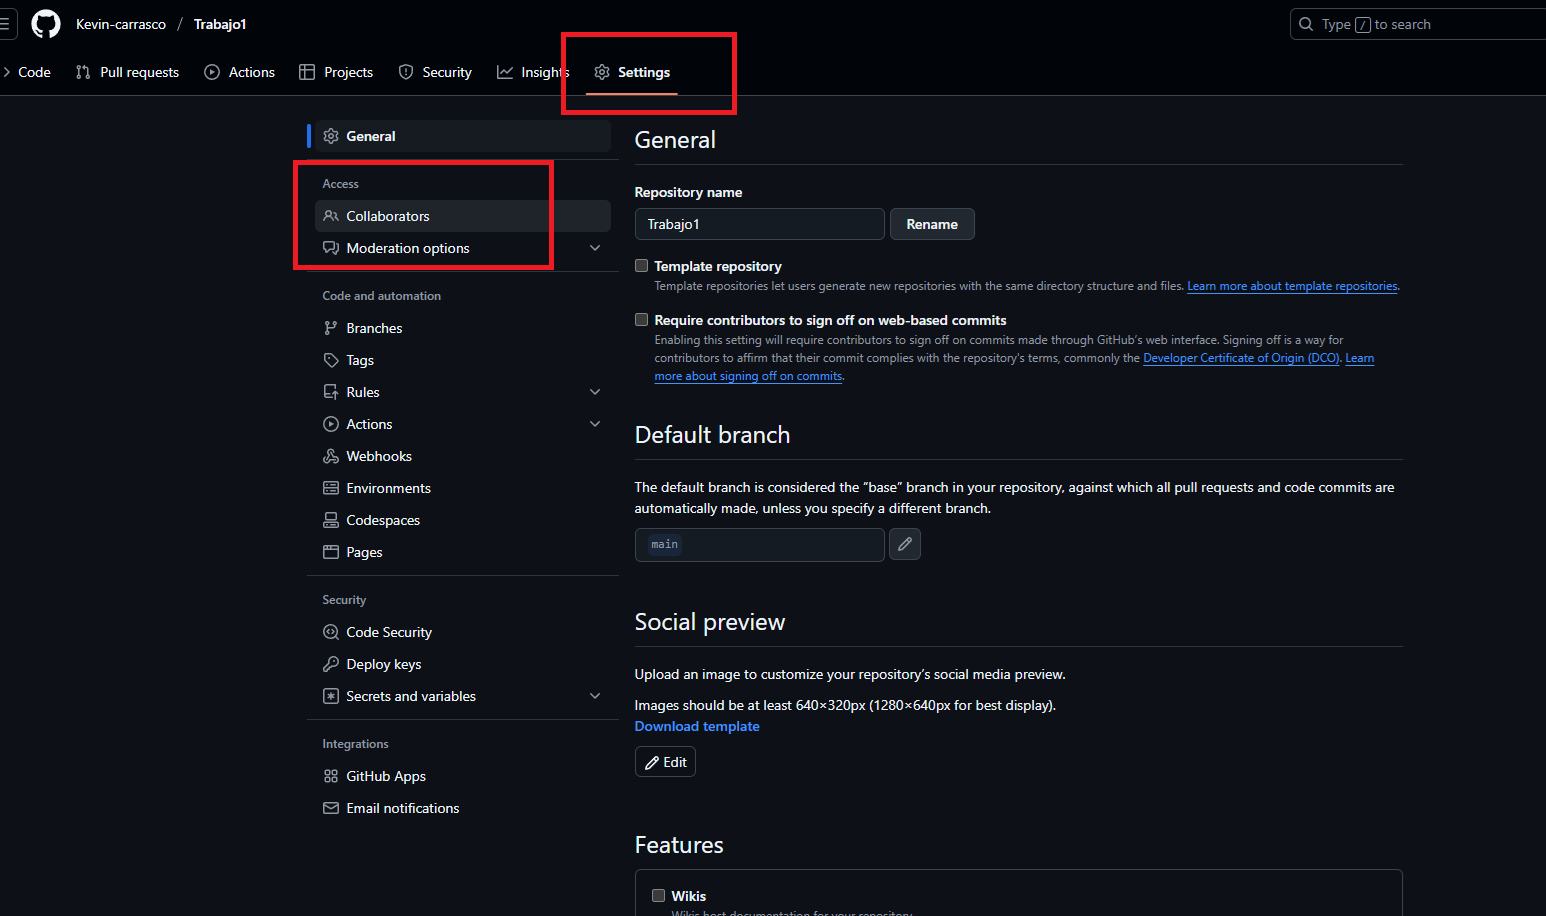
Task: Switch to the Pull requests tab
Action: click(x=128, y=72)
